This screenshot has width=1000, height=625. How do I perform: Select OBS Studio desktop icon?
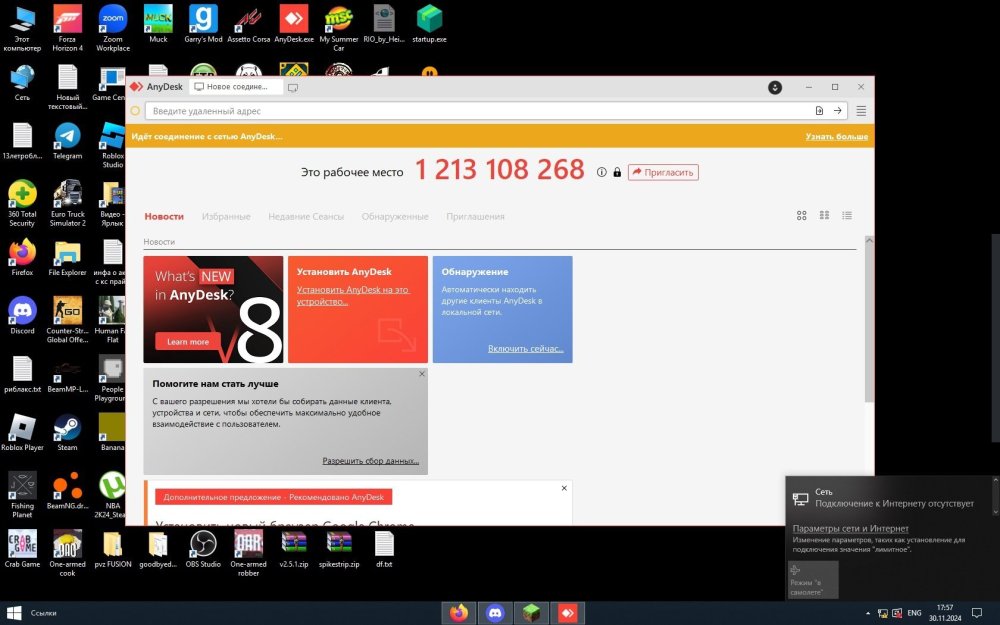click(203, 549)
